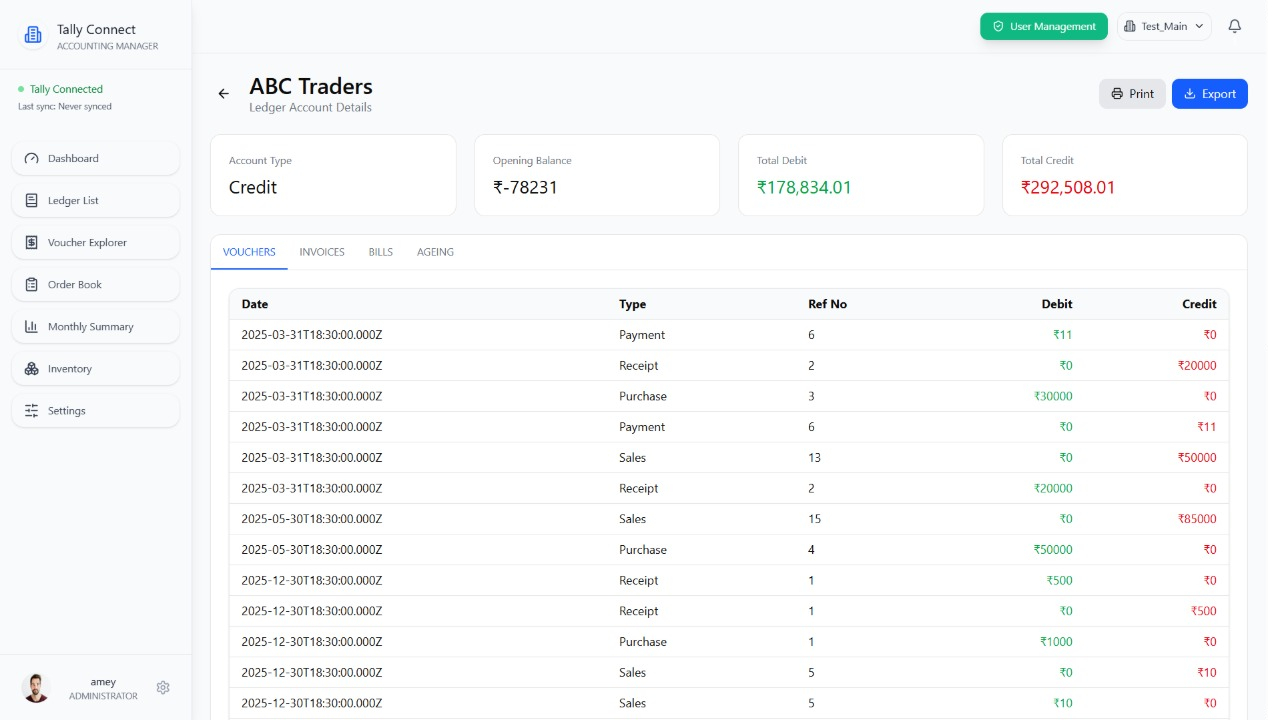Image resolution: width=1268 pixels, height=720 pixels.
Task: Click the ₹11 debit of Payment row
Action: point(1063,335)
